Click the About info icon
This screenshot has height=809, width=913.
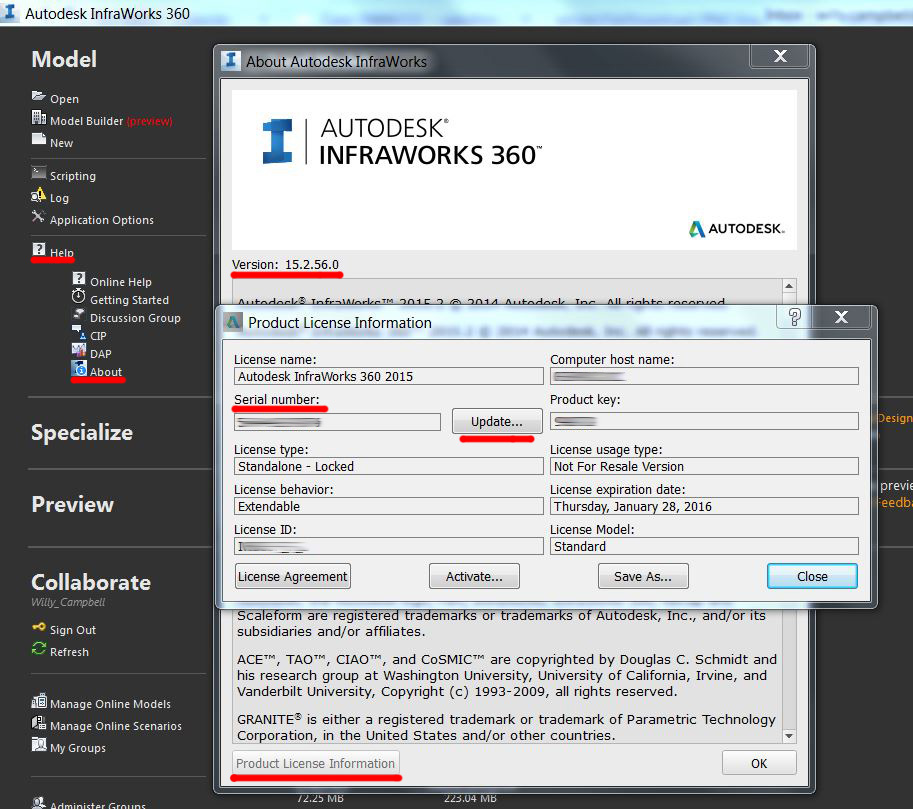coord(79,368)
